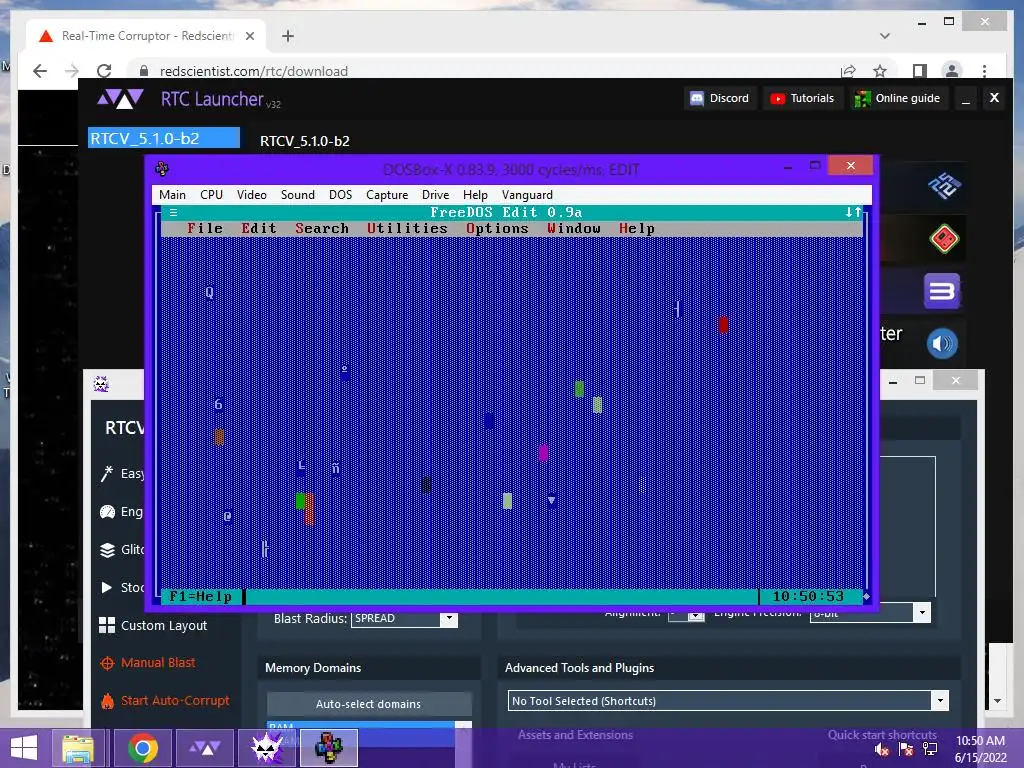This screenshot has width=1024, height=768.
Task: Open File menu in FreeDOS Edit
Action: pyautogui.click(x=204, y=229)
